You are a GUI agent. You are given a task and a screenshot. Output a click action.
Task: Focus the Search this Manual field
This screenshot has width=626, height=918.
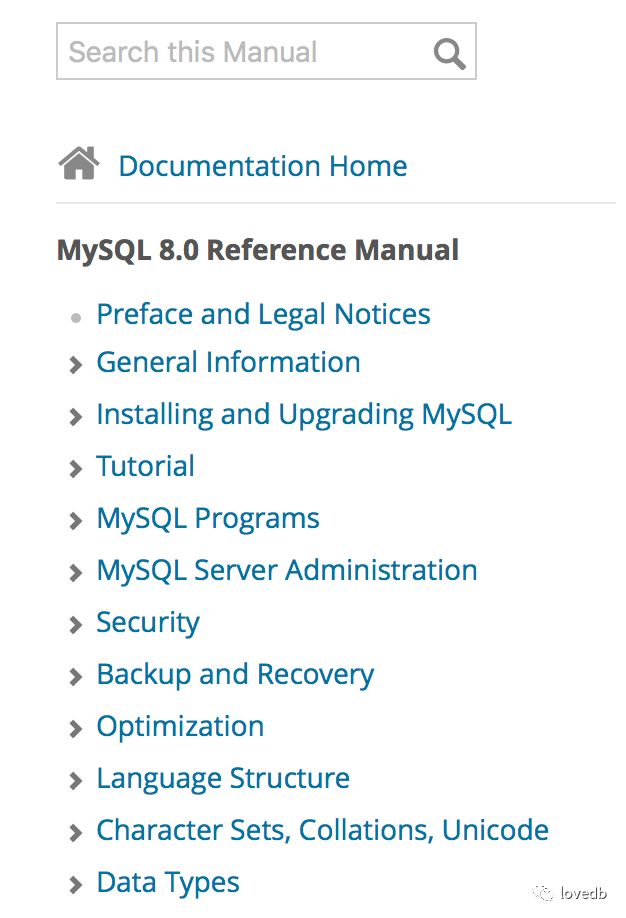(266, 51)
